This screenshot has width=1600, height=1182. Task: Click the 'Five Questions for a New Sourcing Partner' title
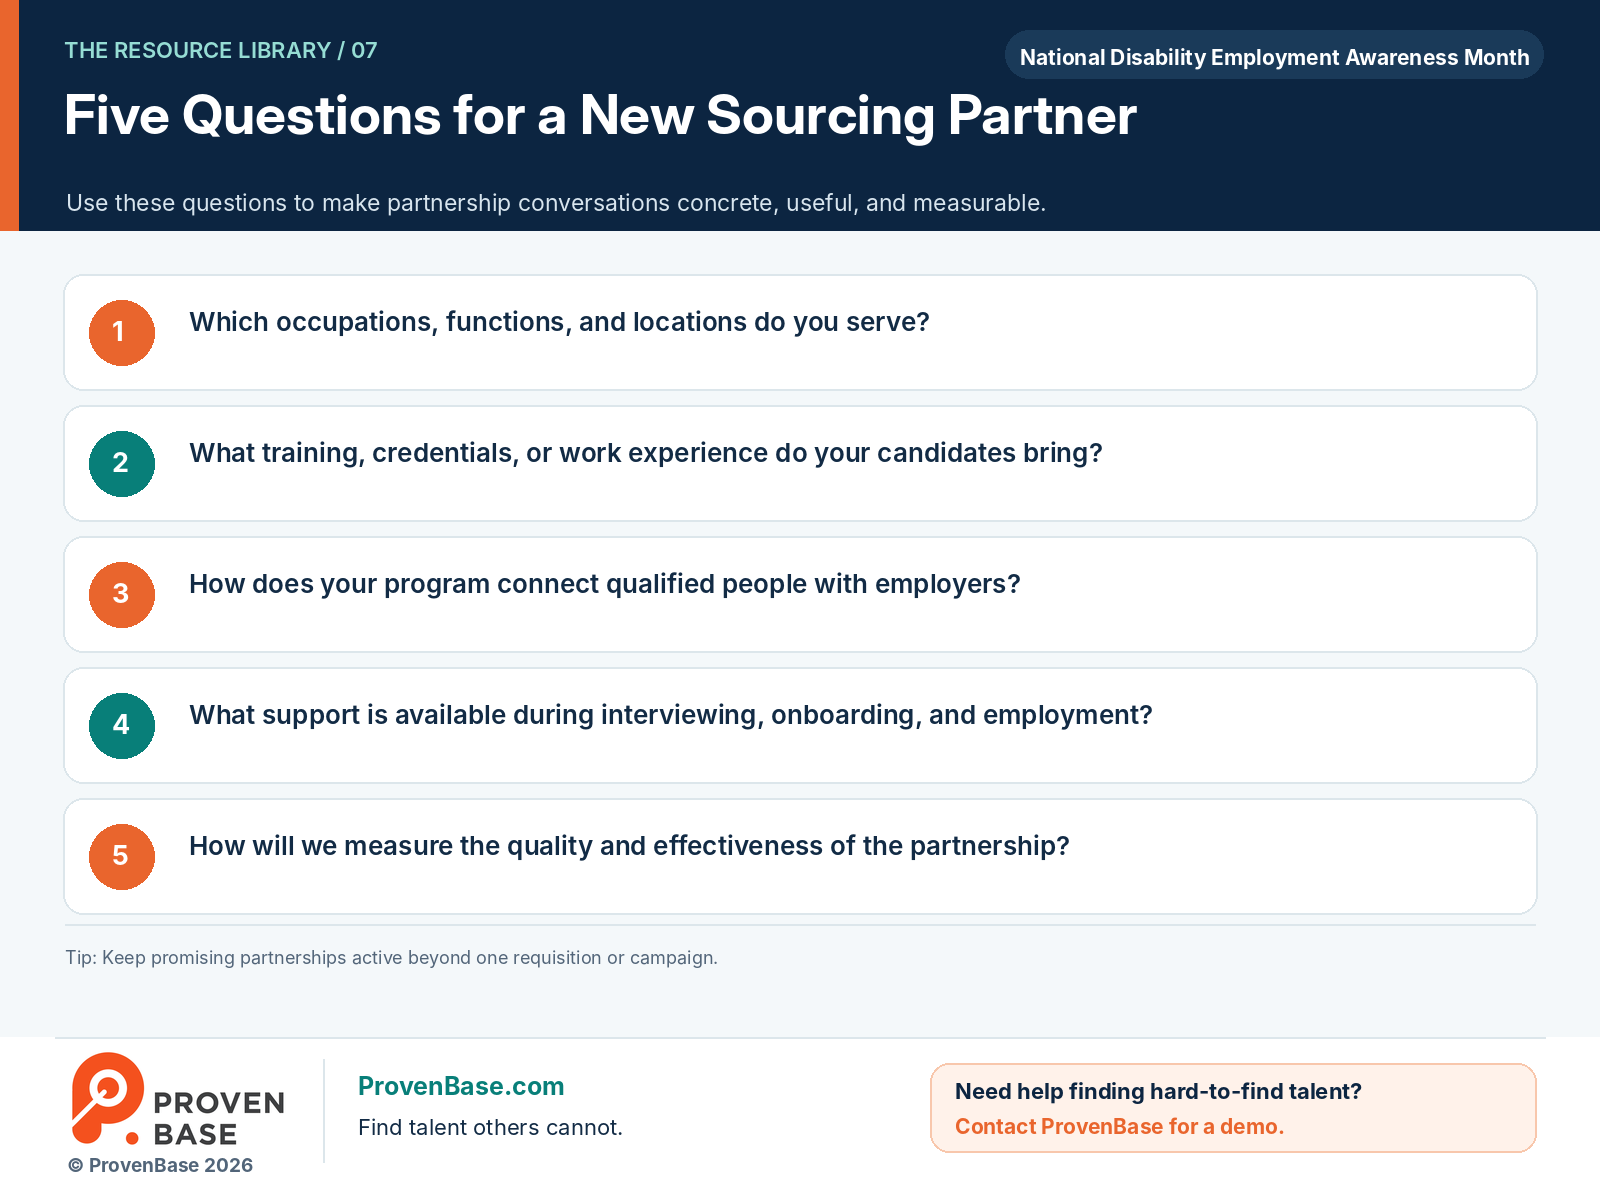[x=600, y=116]
